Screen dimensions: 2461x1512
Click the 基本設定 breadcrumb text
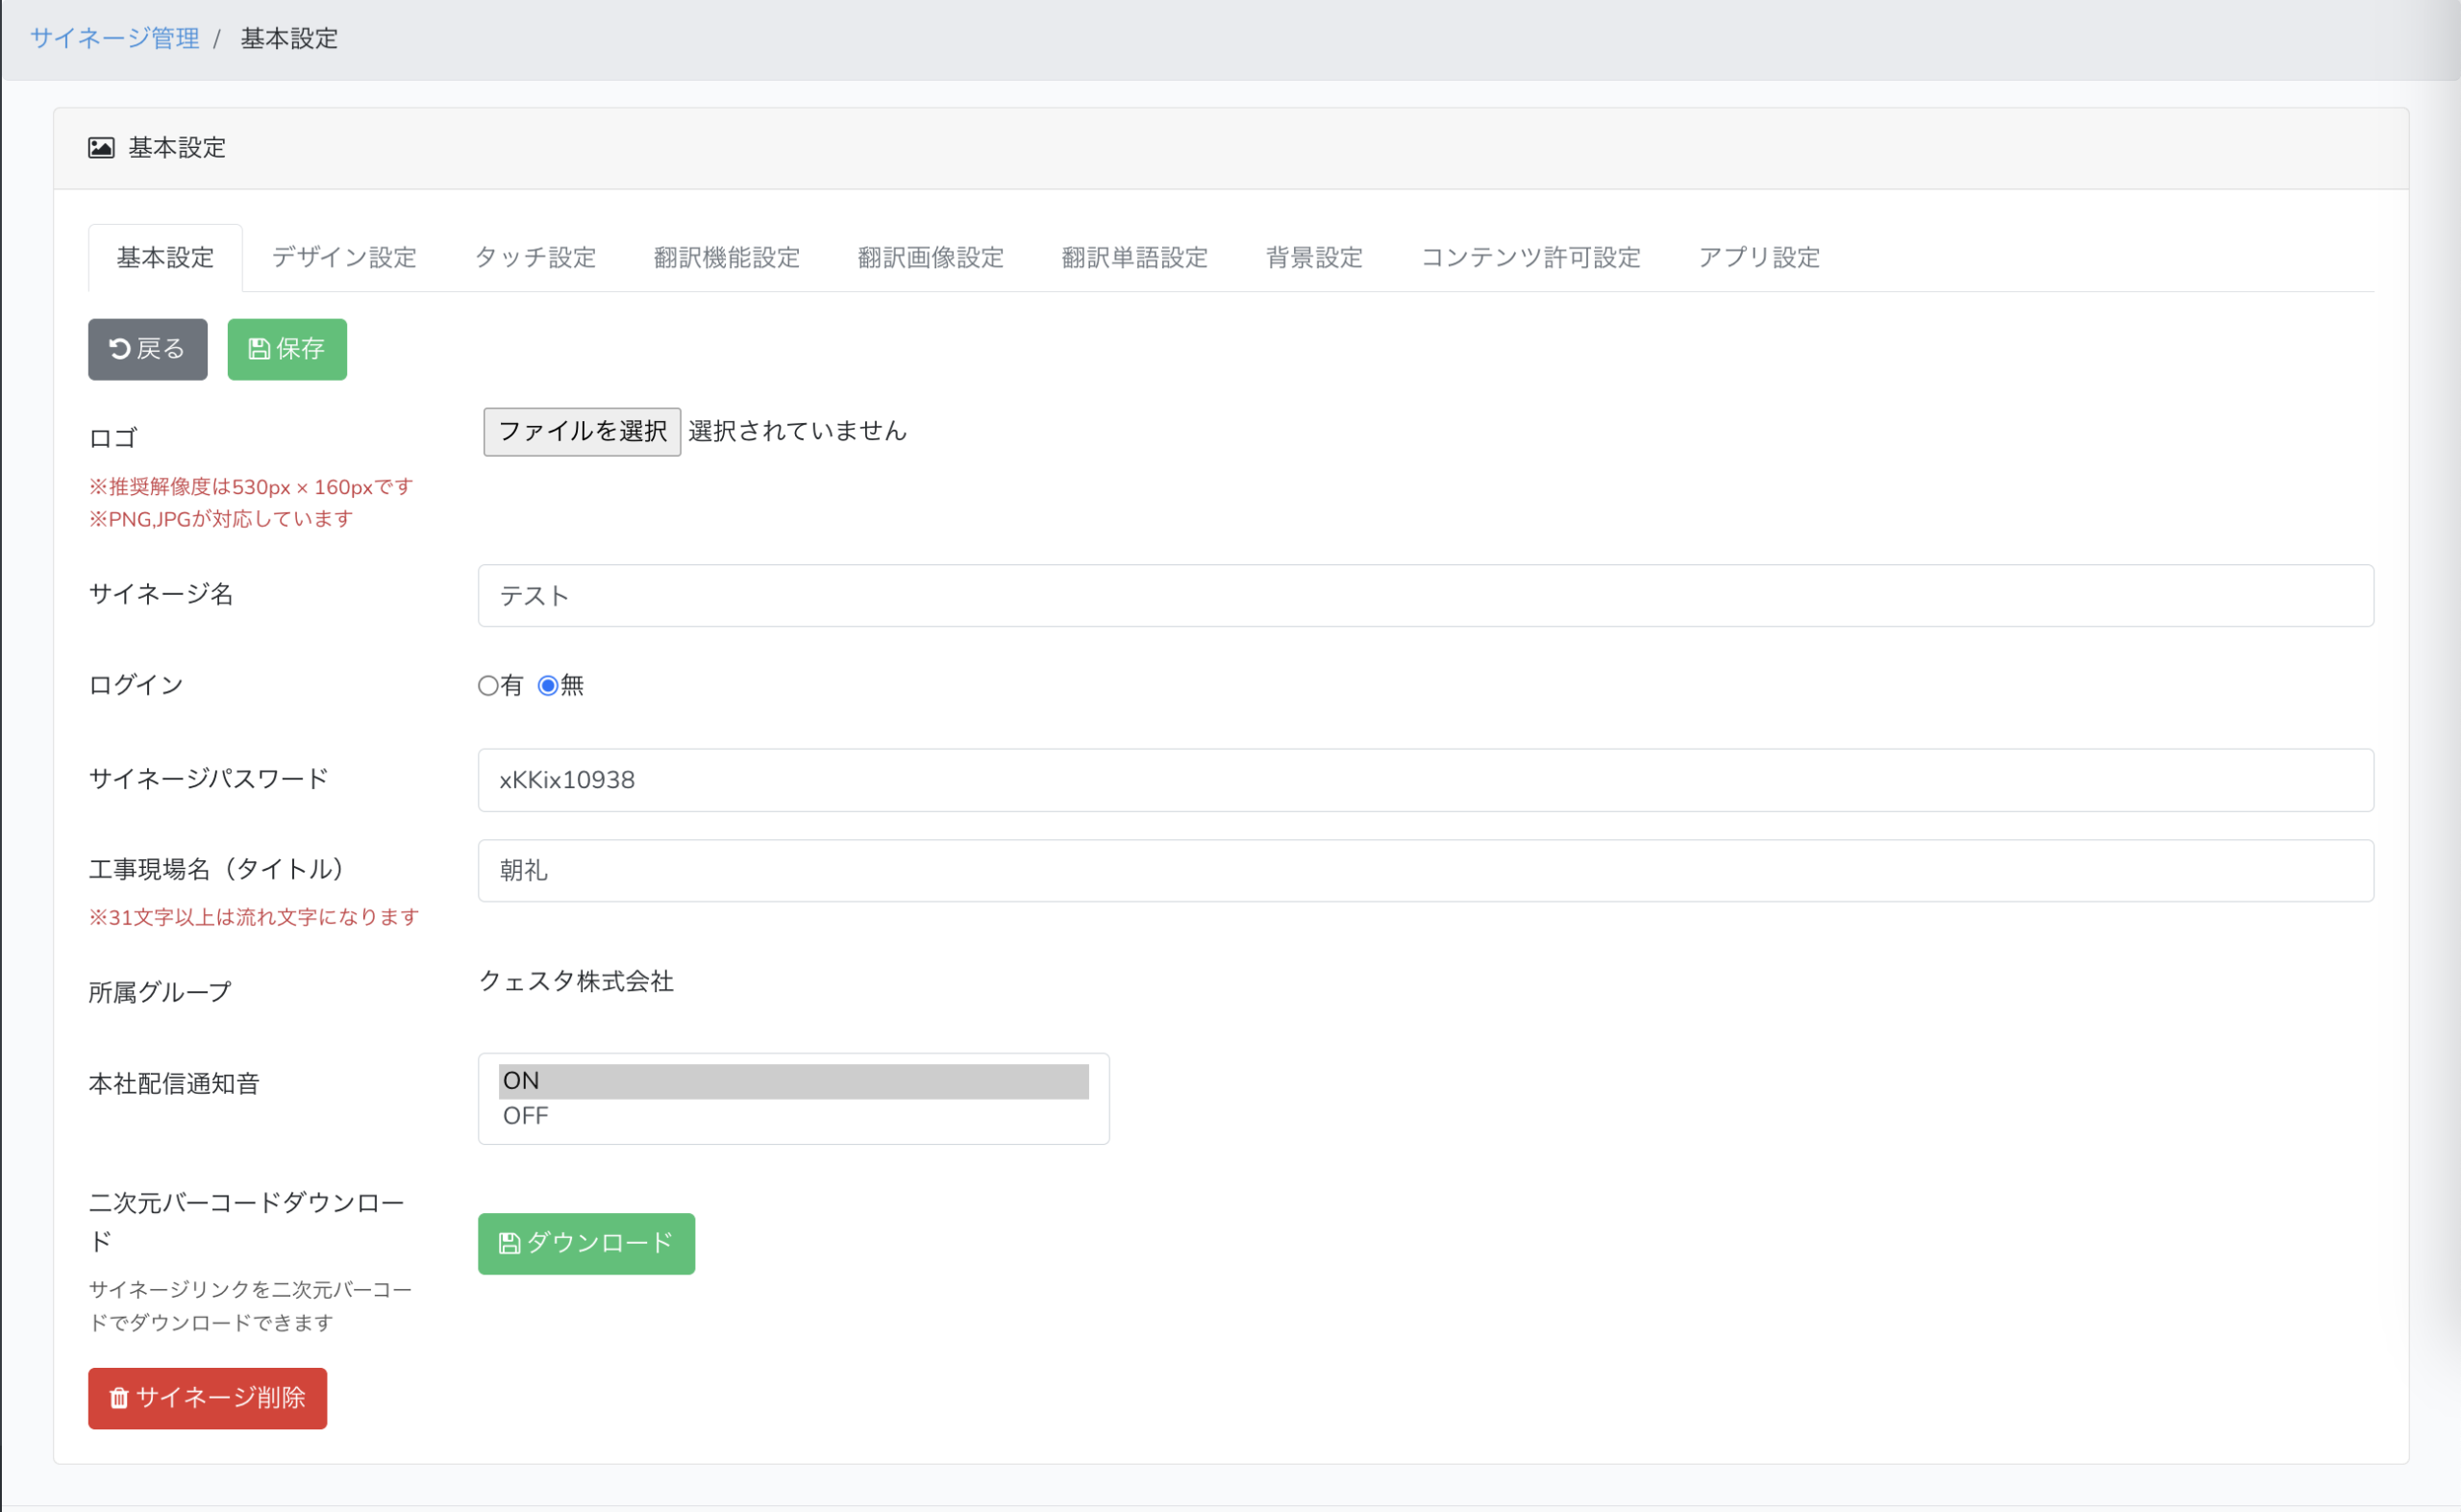point(289,38)
